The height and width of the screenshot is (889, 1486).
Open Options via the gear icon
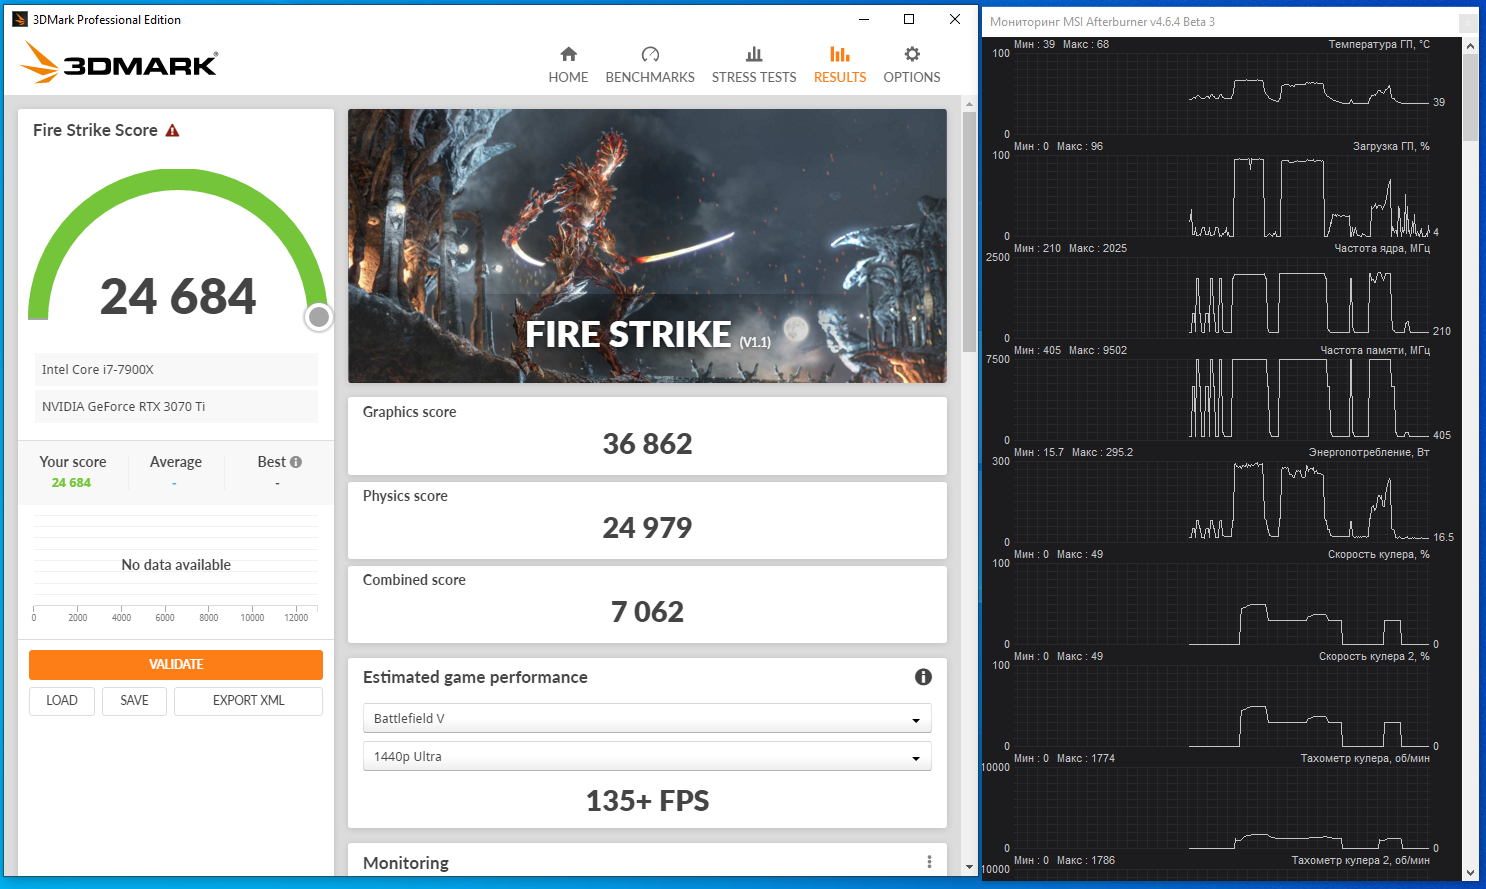pyautogui.click(x=912, y=54)
